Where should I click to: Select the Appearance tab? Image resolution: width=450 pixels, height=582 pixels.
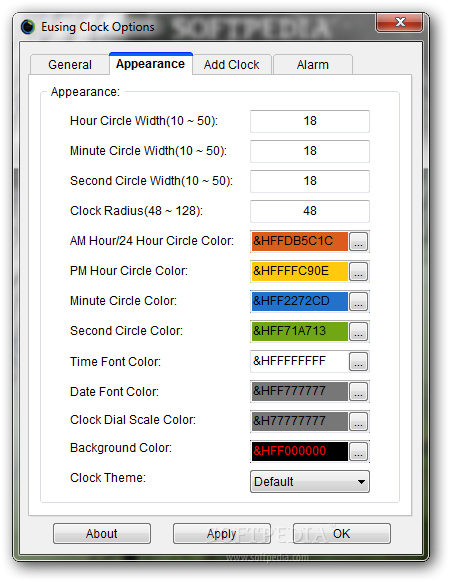(x=150, y=64)
